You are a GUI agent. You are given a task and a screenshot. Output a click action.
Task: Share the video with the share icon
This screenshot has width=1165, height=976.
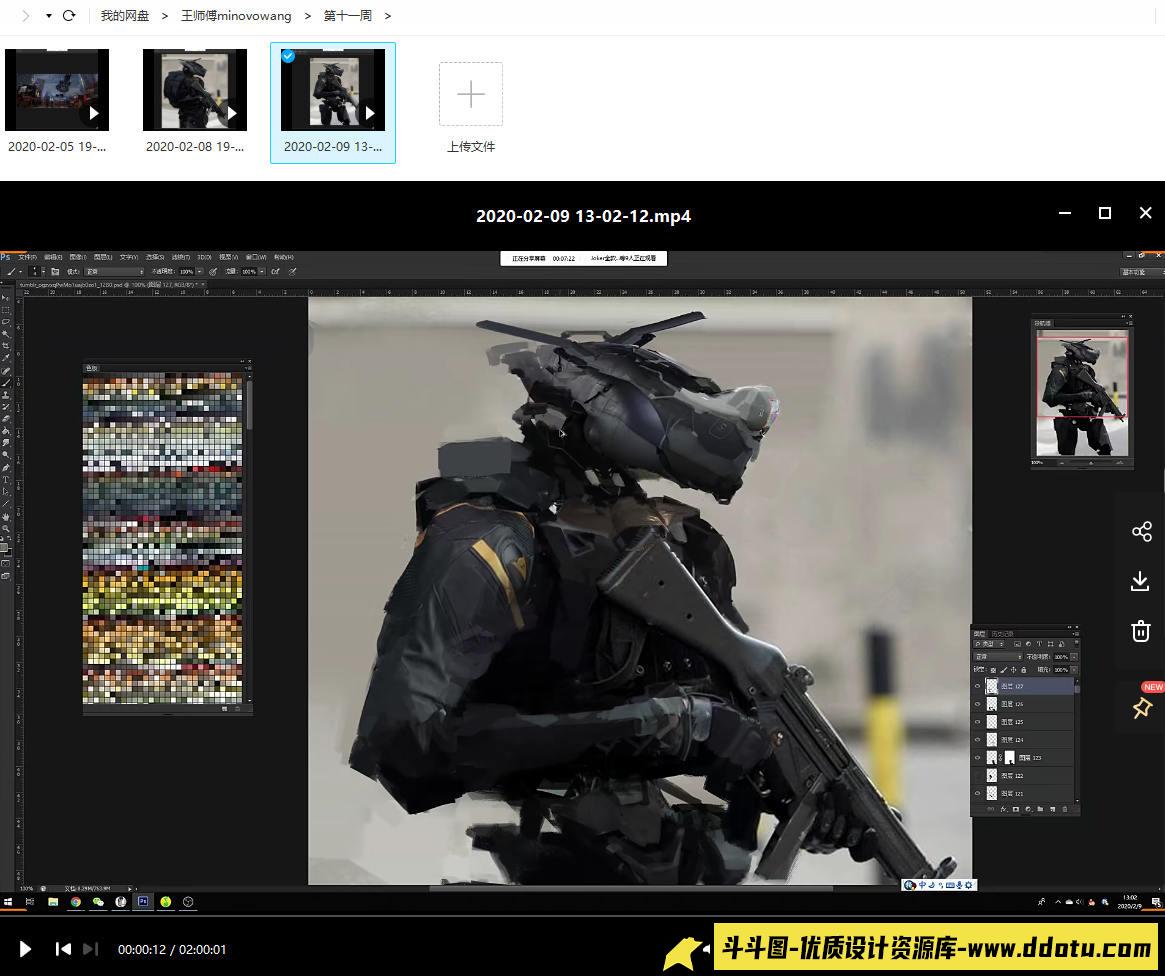click(1141, 531)
